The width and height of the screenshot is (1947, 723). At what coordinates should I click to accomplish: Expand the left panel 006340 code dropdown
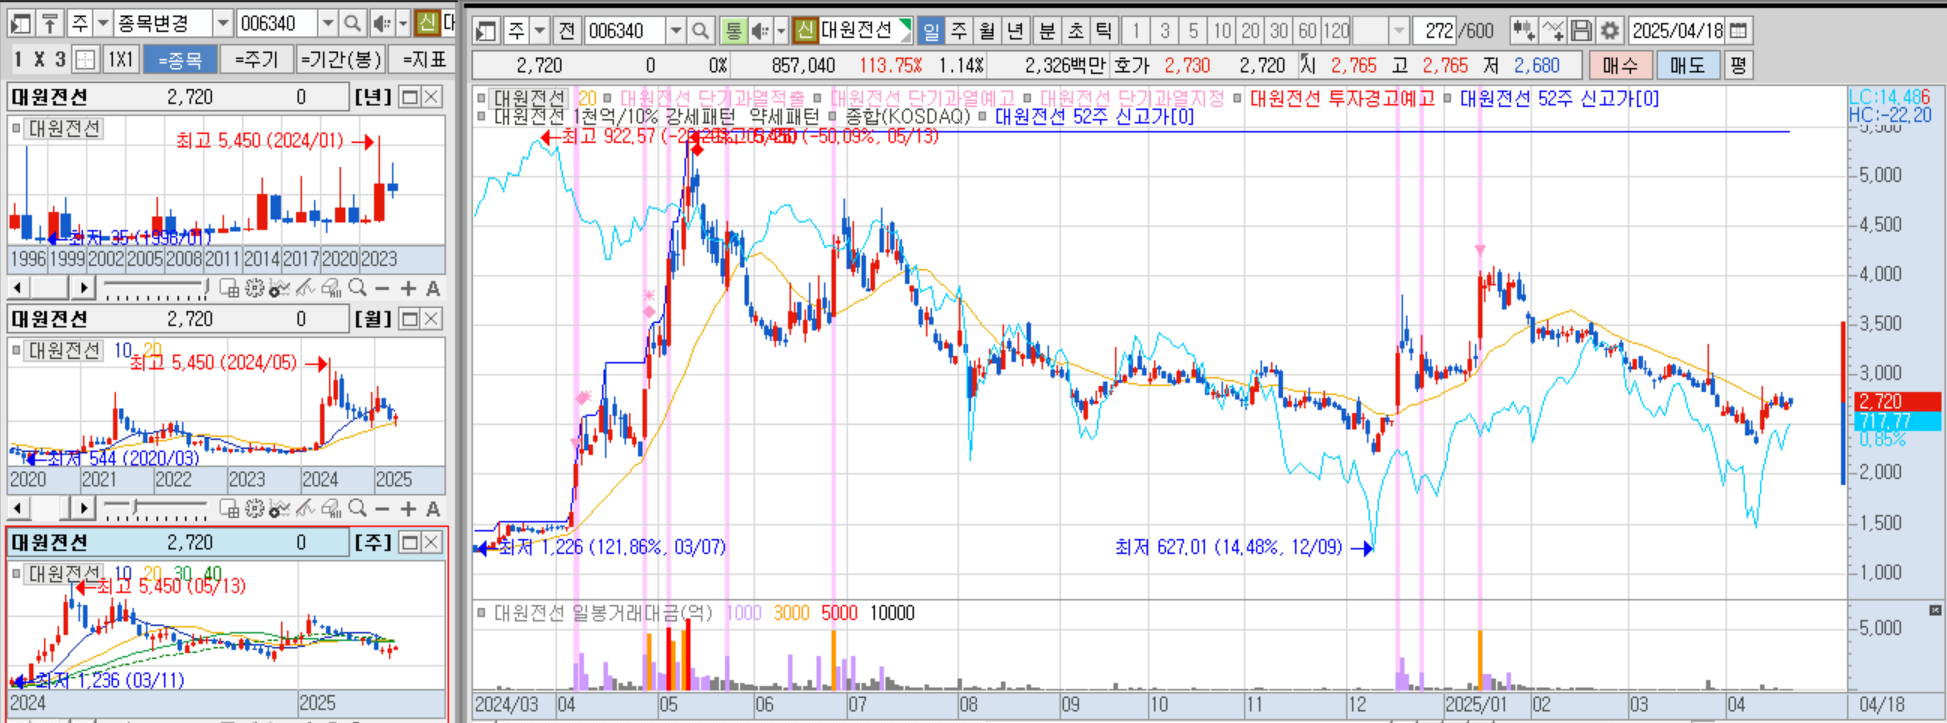pos(328,22)
